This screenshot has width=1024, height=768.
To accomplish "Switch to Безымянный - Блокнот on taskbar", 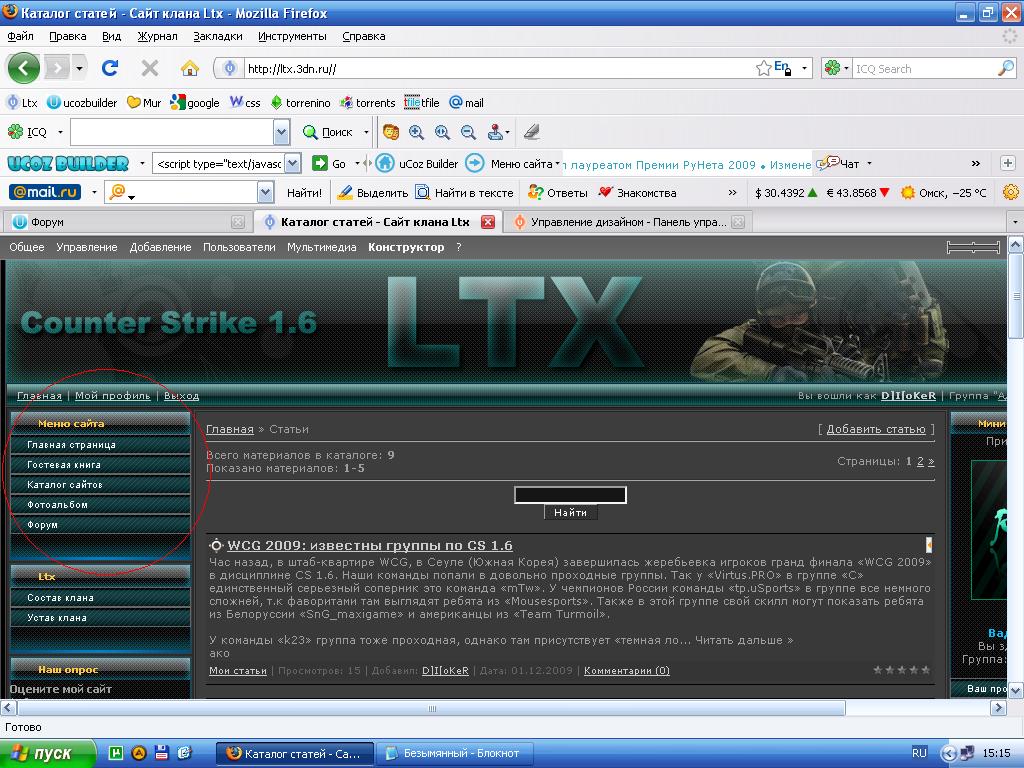I will point(455,754).
